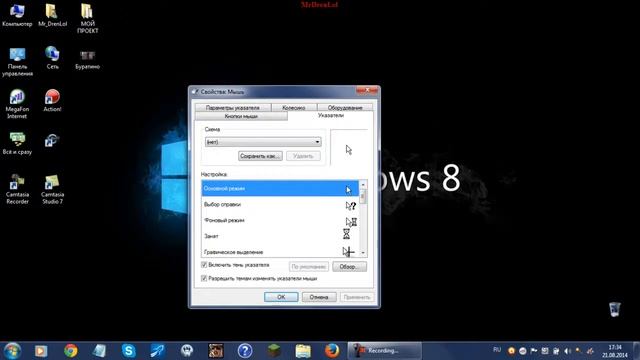Launch Firefox from the taskbar
Viewport: 640px width, 360px height.
[x=332, y=351]
